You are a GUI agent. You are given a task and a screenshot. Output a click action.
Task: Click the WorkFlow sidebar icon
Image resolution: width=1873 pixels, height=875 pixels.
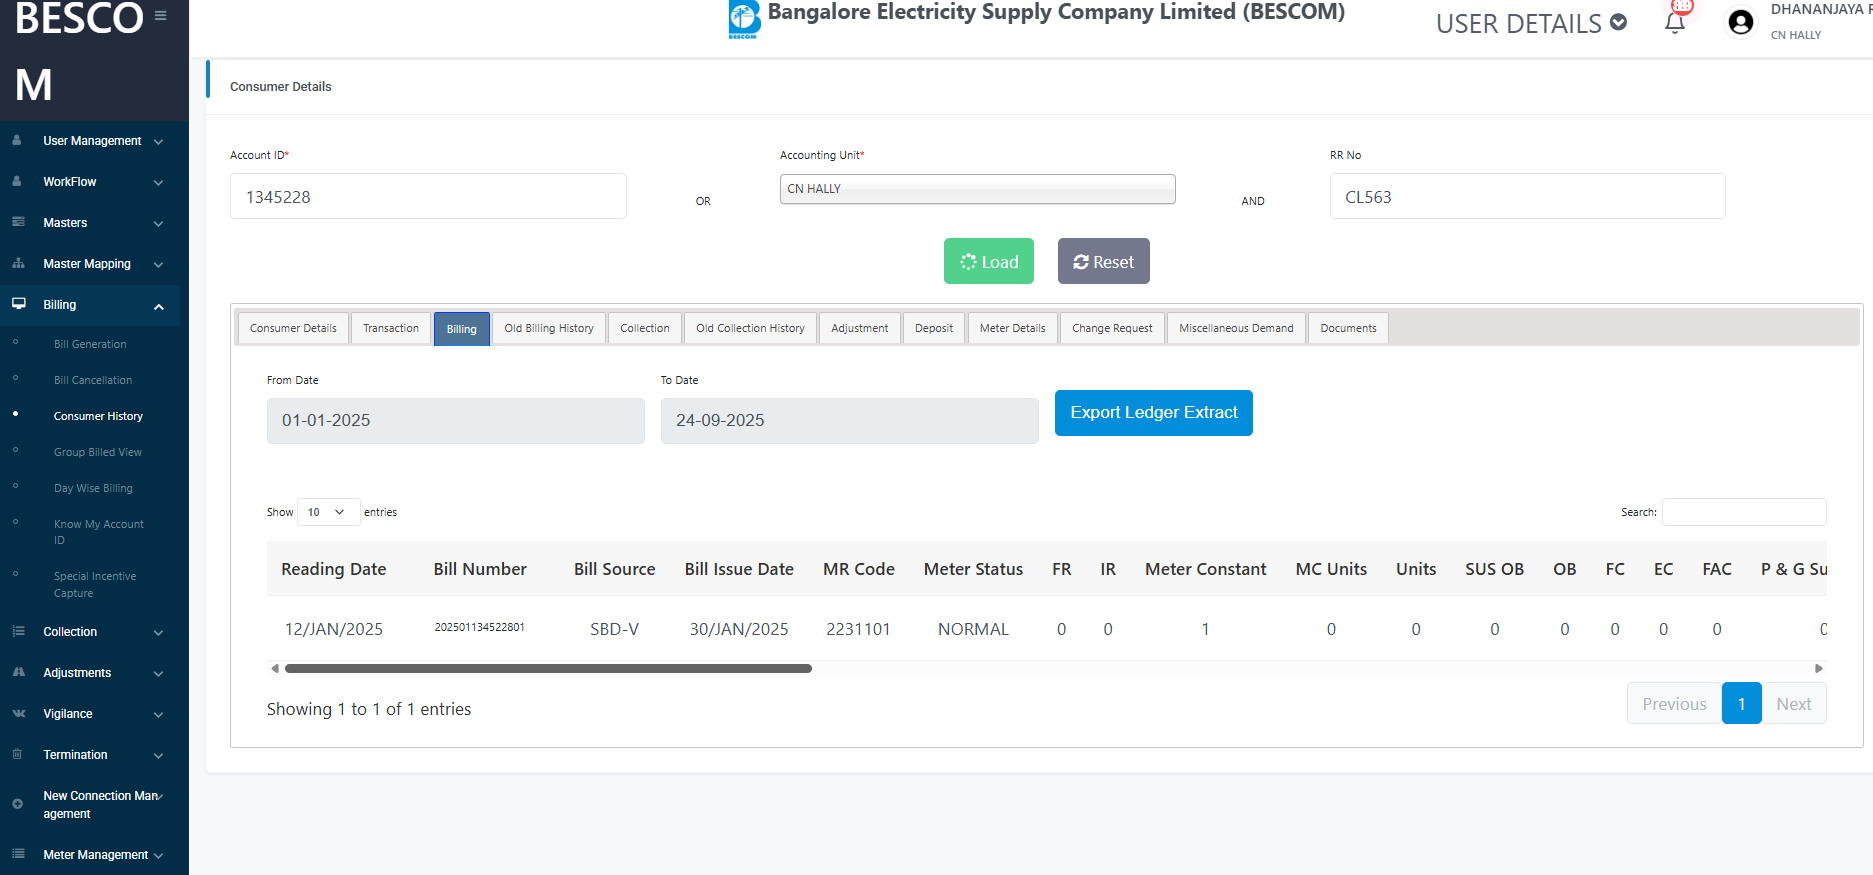click(x=17, y=181)
